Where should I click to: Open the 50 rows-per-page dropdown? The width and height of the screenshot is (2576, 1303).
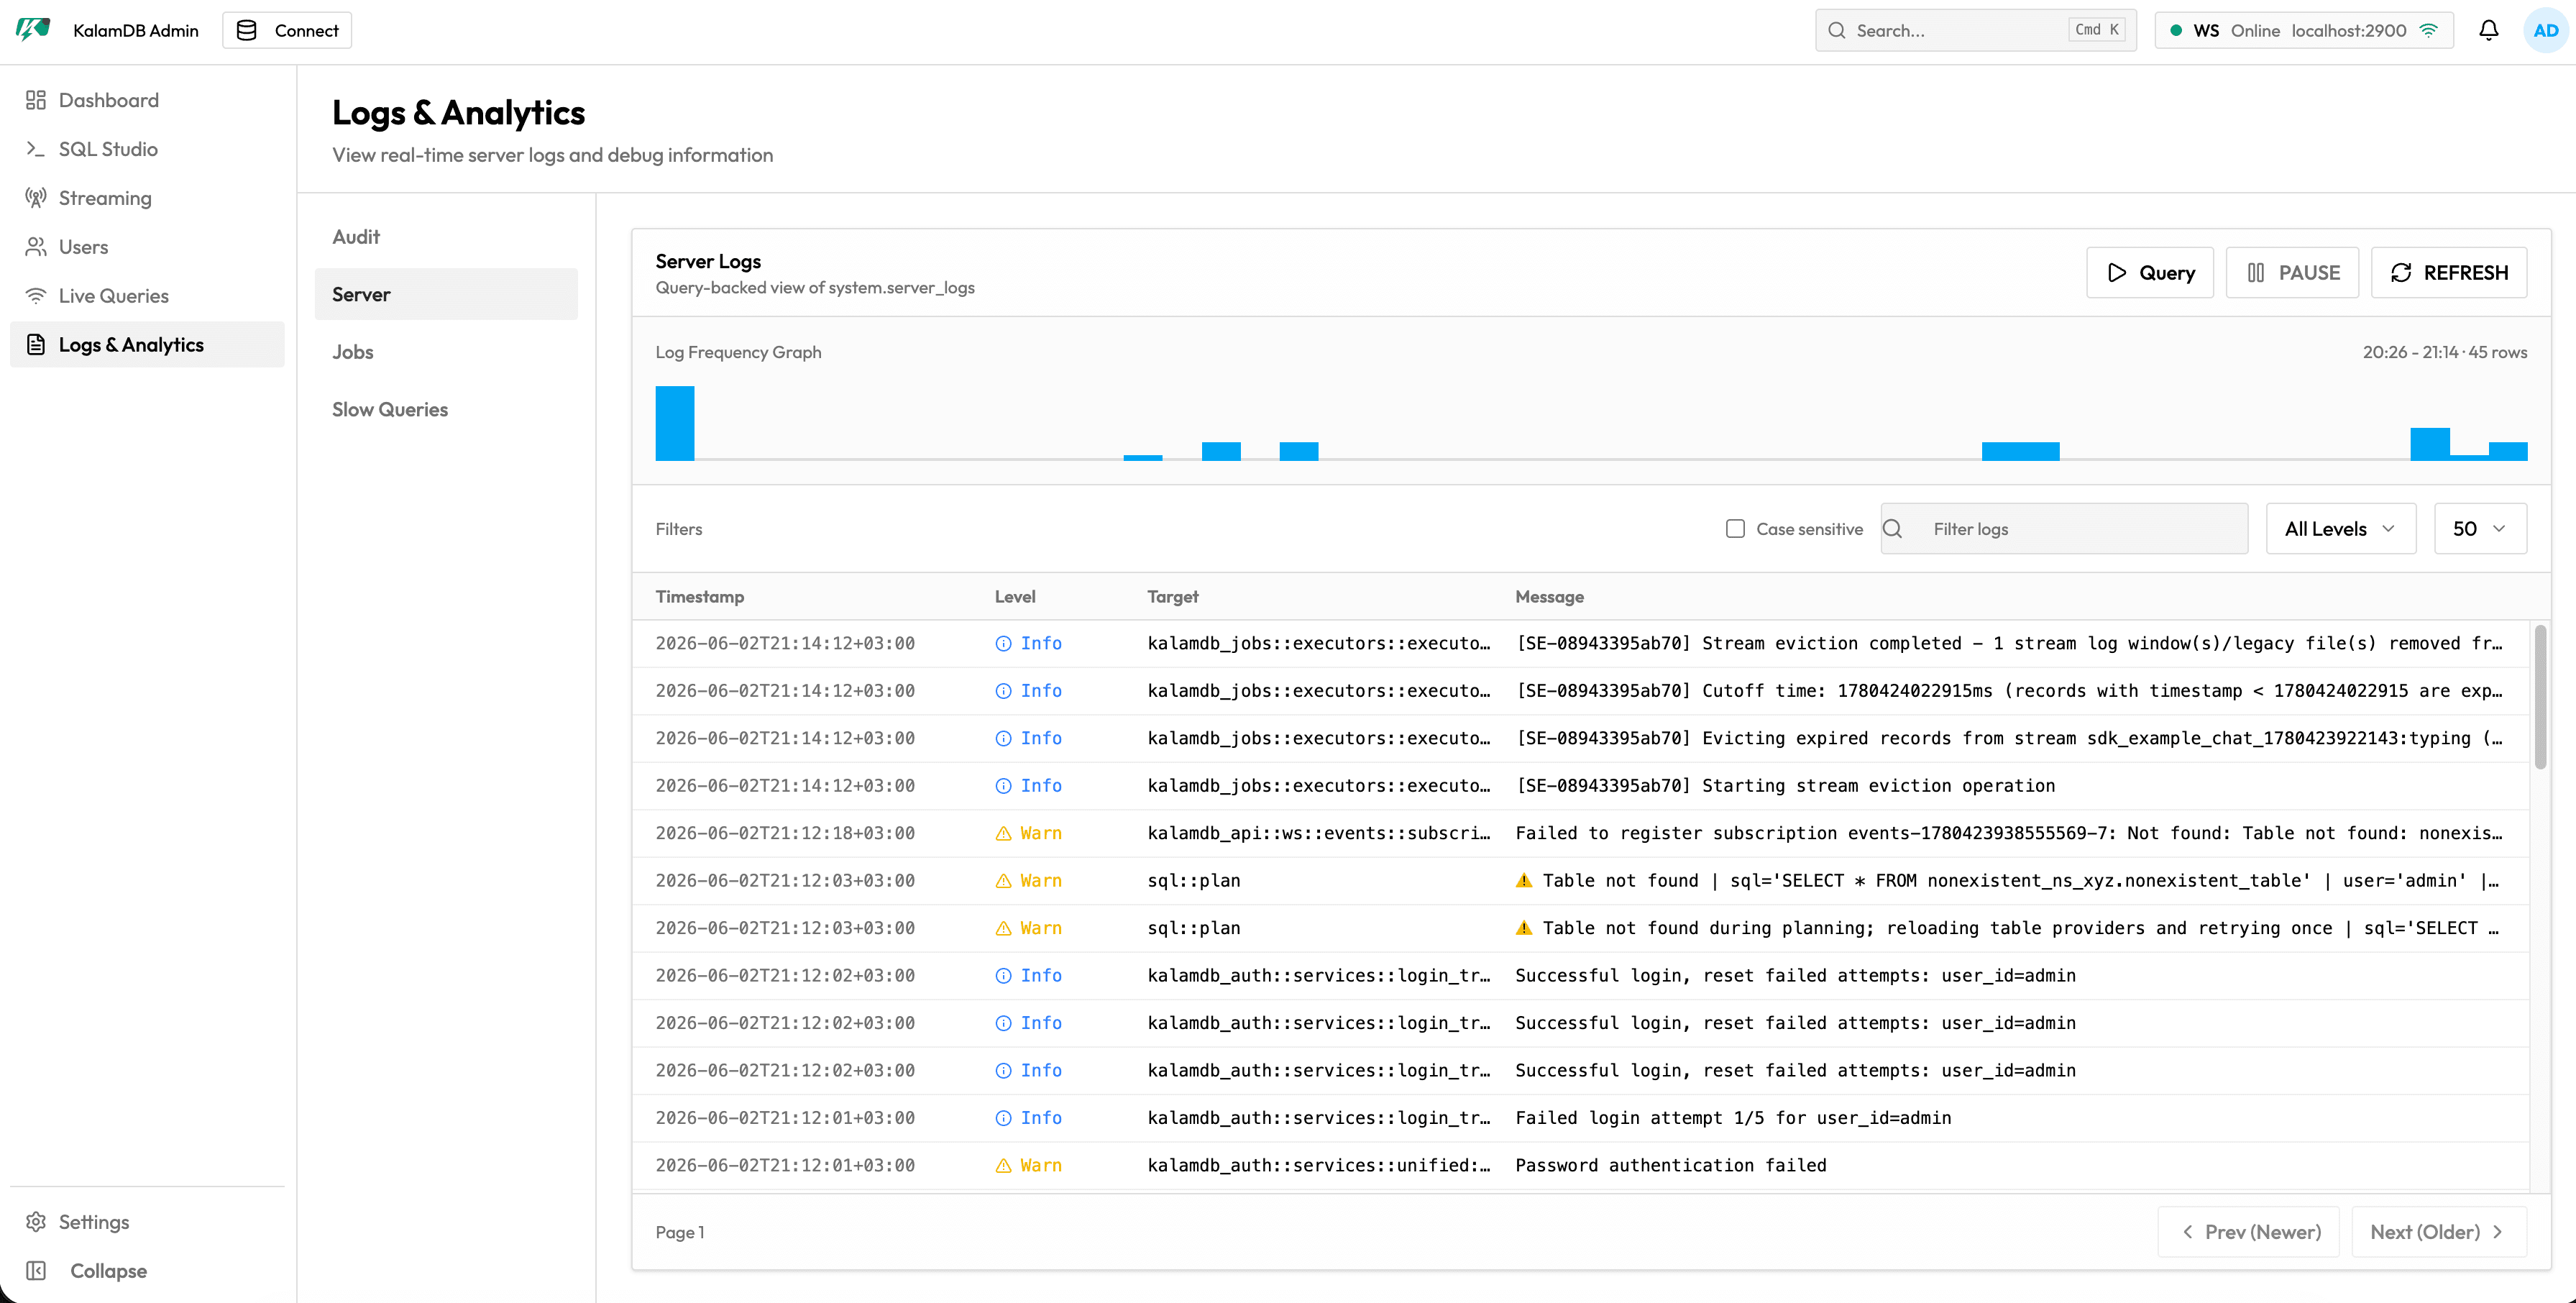click(x=2480, y=529)
